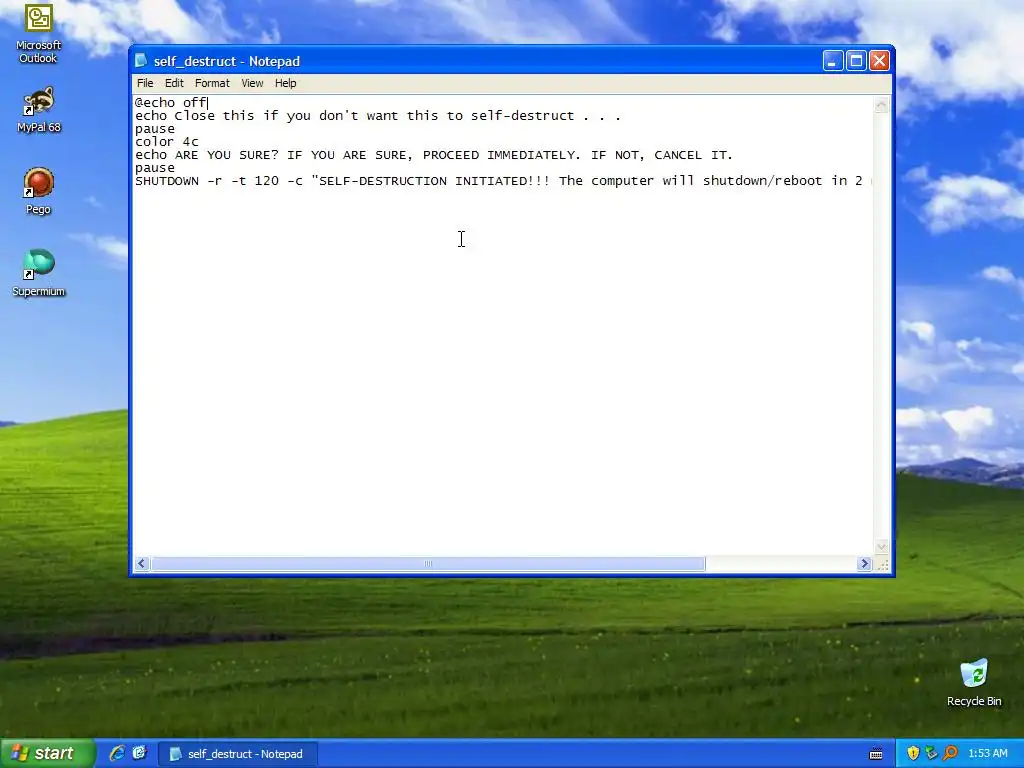Image resolution: width=1024 pixels, height=768 pixels.
Task: Select the Pego desktop shortcut
Action: point(39,191)
